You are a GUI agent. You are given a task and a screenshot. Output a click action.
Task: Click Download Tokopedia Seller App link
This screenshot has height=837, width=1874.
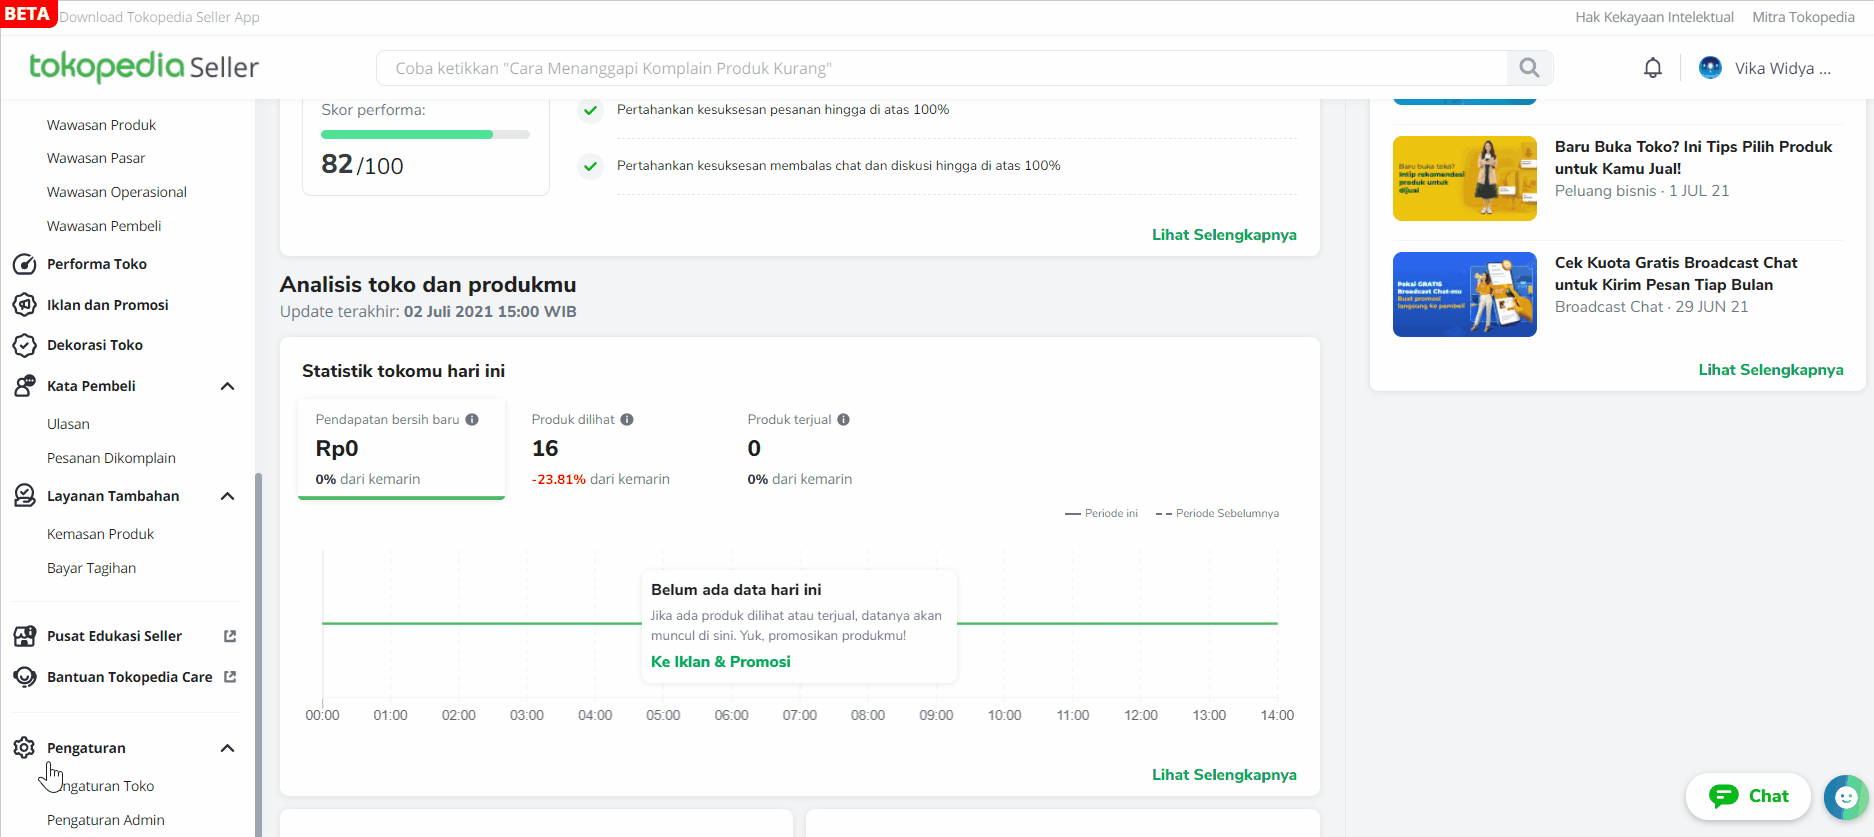tap(159, 17)
